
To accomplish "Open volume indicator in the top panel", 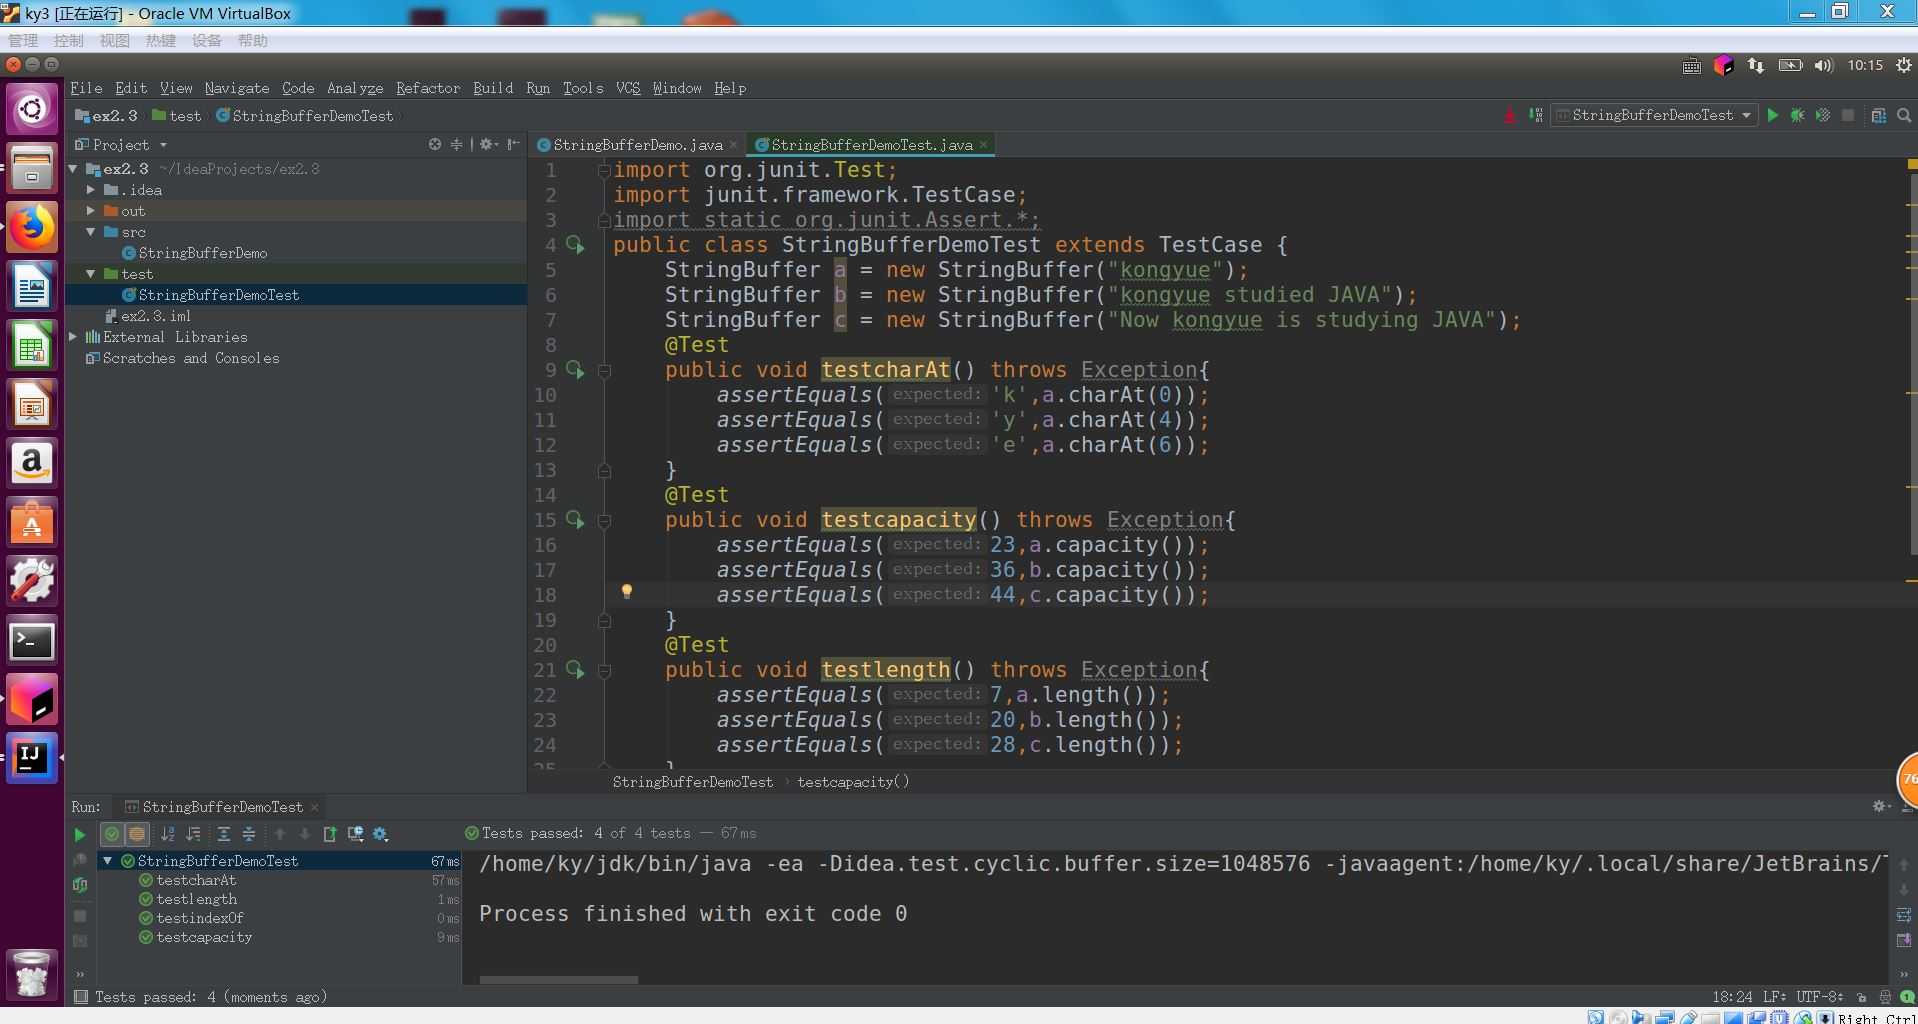I will click(1823, 66).
